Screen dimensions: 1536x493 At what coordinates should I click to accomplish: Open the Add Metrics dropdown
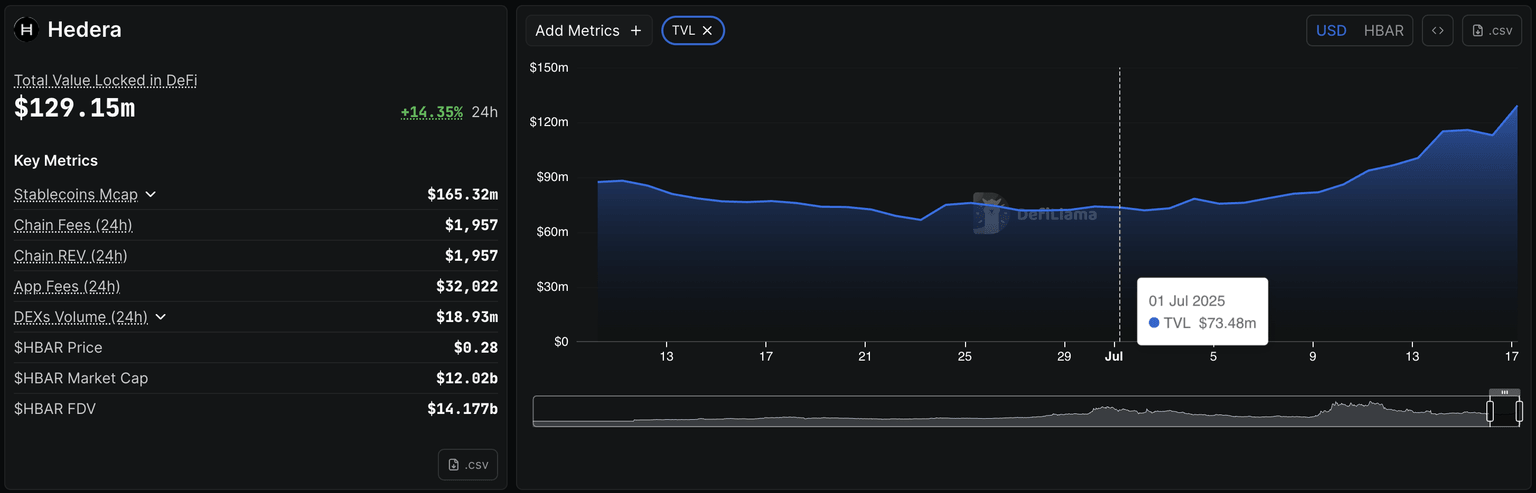[588, 30]
